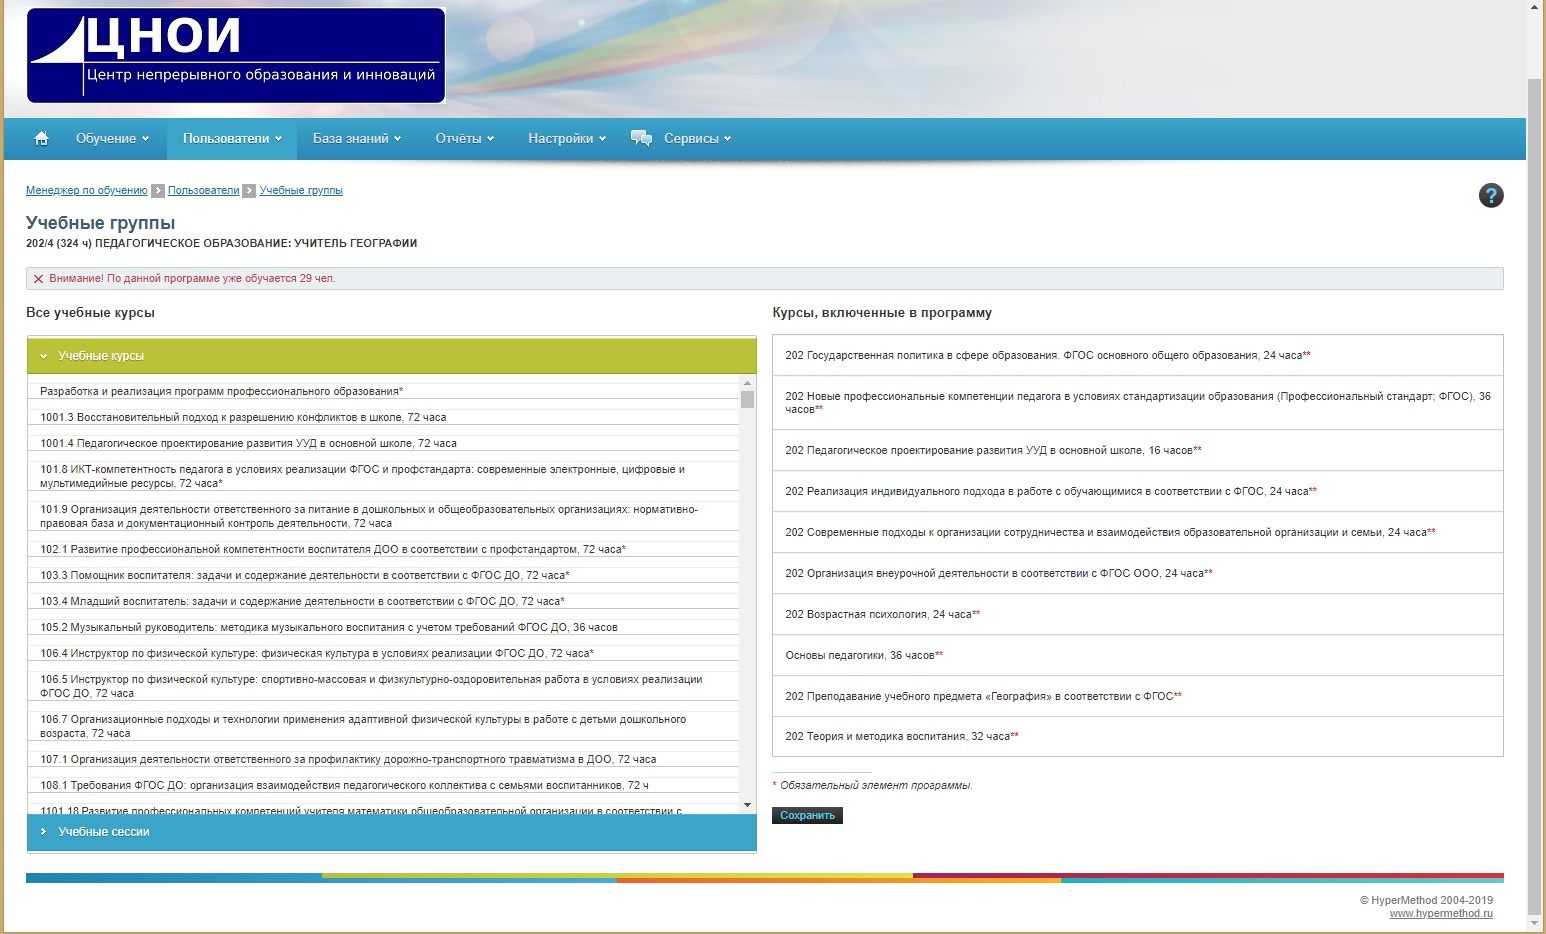Click the chat bubbles icon near Сервисы
Viewport: 1546px width, 934px height.
click(x=641, y=139)
